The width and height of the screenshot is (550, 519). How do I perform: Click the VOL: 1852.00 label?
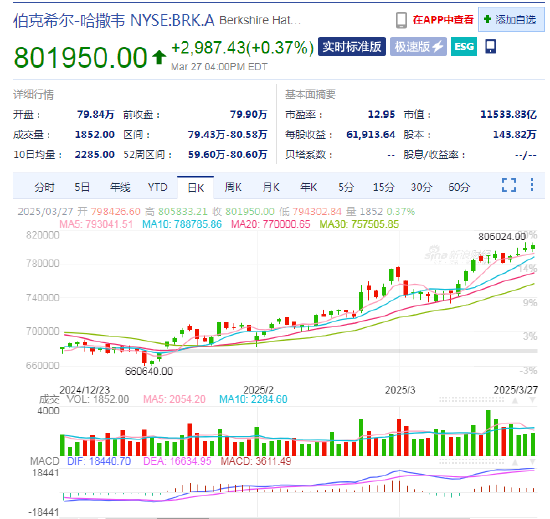click(x=98, y=399)
